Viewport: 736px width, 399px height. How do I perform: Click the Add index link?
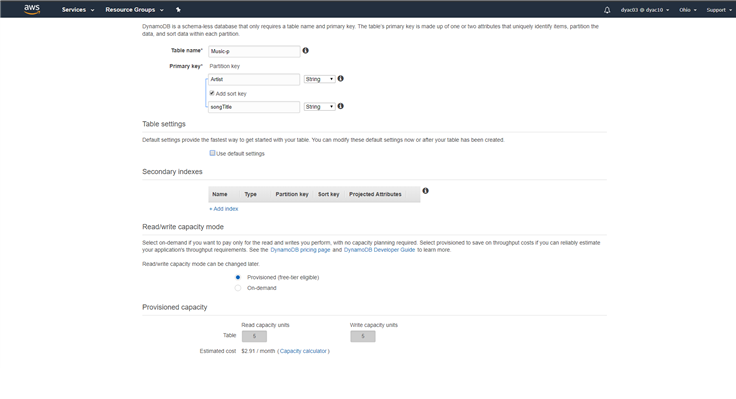coord(224,209)
